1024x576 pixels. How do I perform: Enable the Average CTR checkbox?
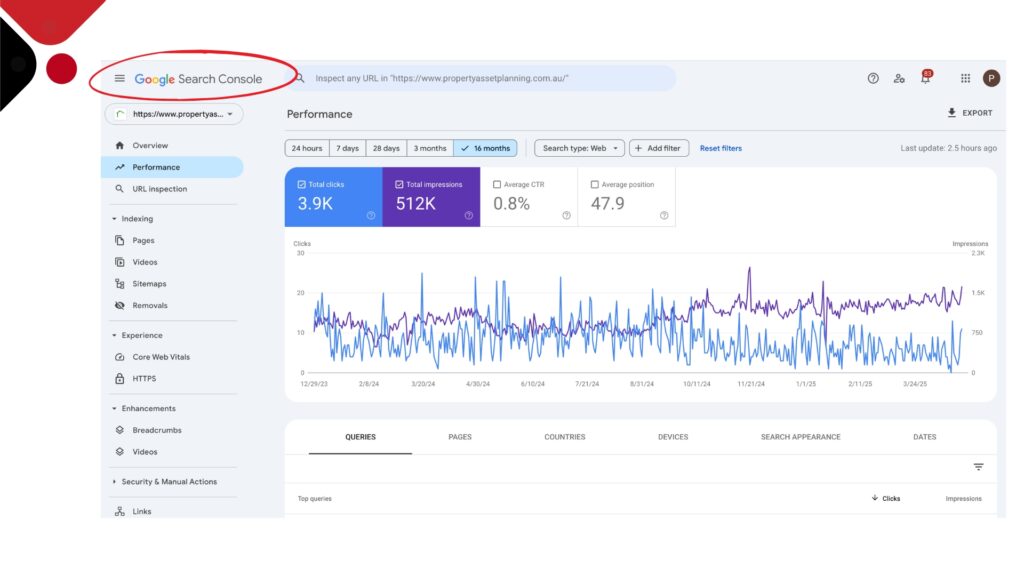(497, 185)
